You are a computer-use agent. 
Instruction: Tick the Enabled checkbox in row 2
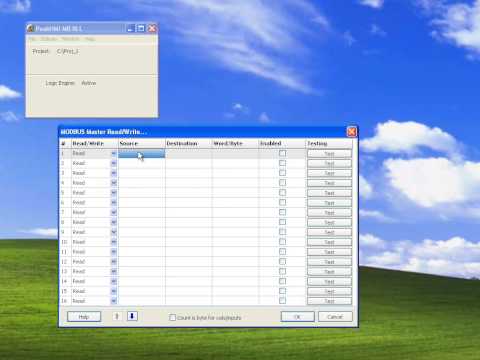point(282,163)
